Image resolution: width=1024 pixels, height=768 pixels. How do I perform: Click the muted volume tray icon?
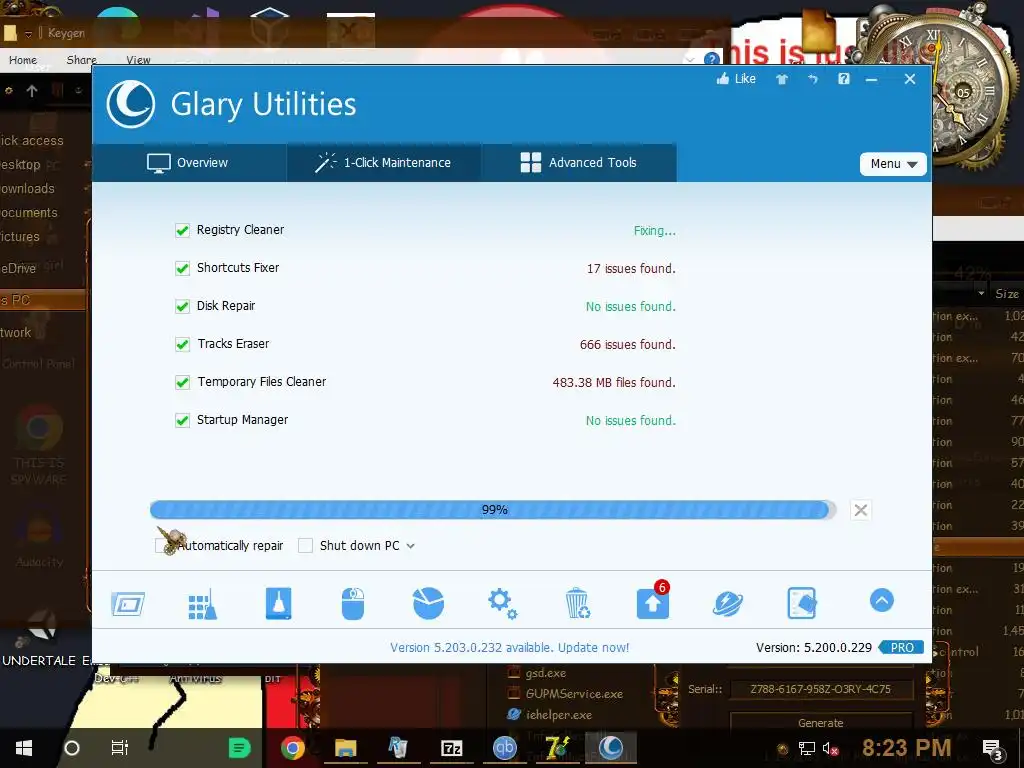click(x=830, y=749)
